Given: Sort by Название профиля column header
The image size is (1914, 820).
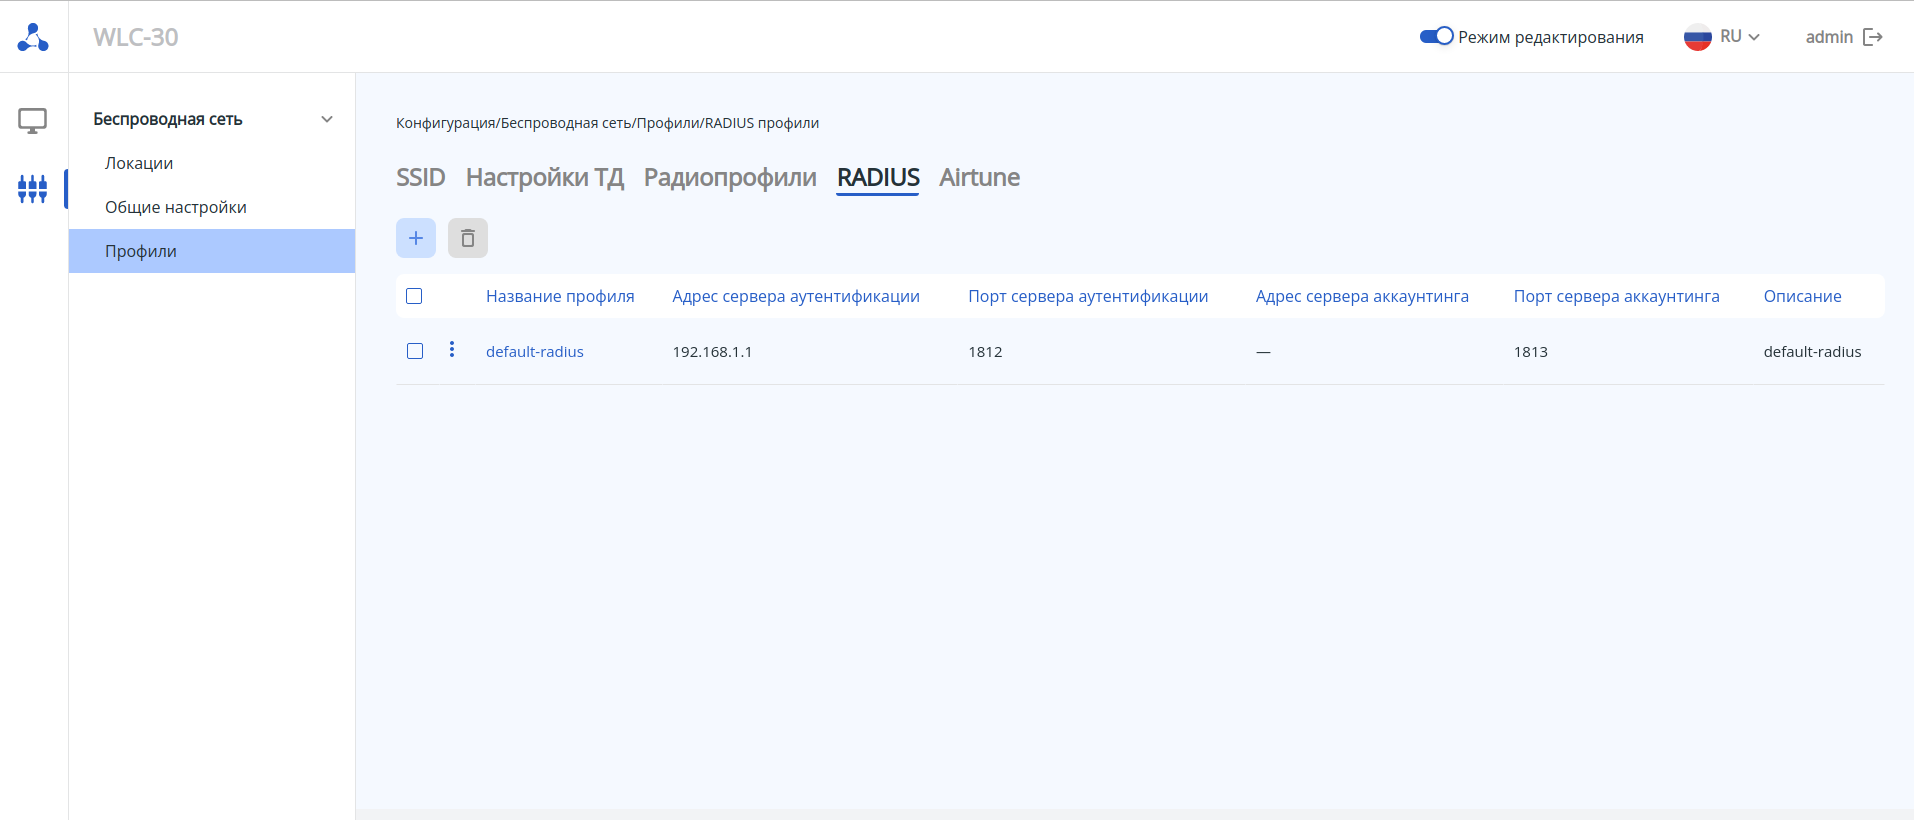Looking at the screenshot, I should (560, 296).
